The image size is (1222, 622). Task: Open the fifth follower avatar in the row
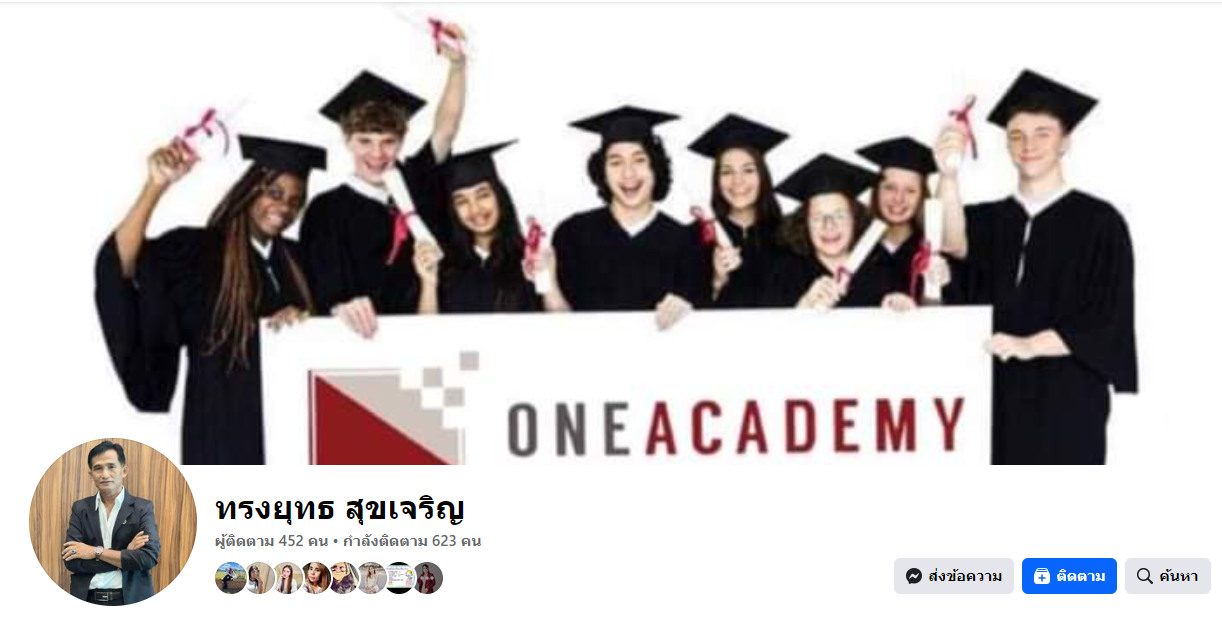click(x=343, y=578)
